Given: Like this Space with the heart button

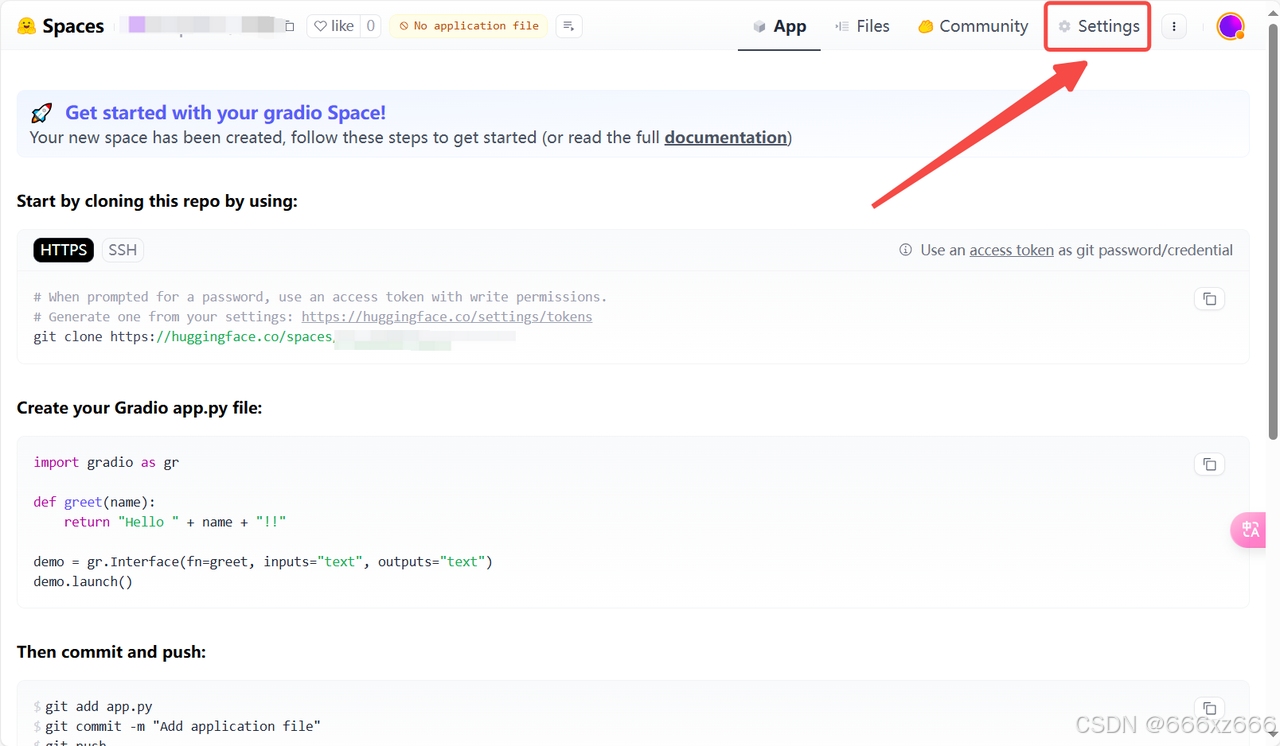Looking at the screenshot, I should 334,26.
